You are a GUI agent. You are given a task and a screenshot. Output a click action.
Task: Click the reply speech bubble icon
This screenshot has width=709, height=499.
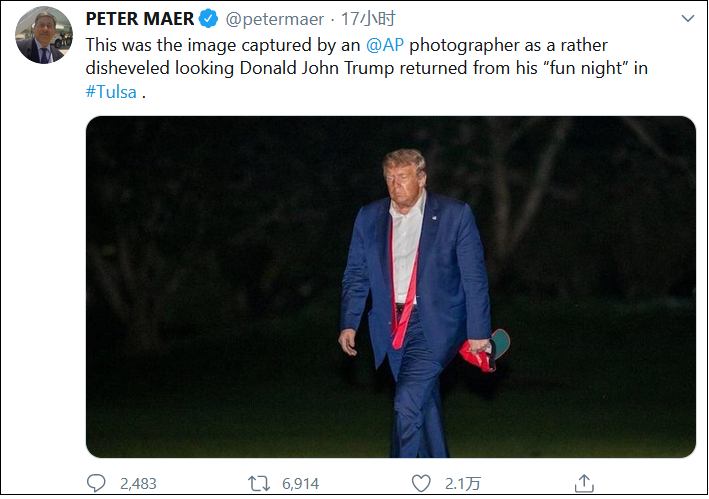pyautogui.click(x=96, y=483)
